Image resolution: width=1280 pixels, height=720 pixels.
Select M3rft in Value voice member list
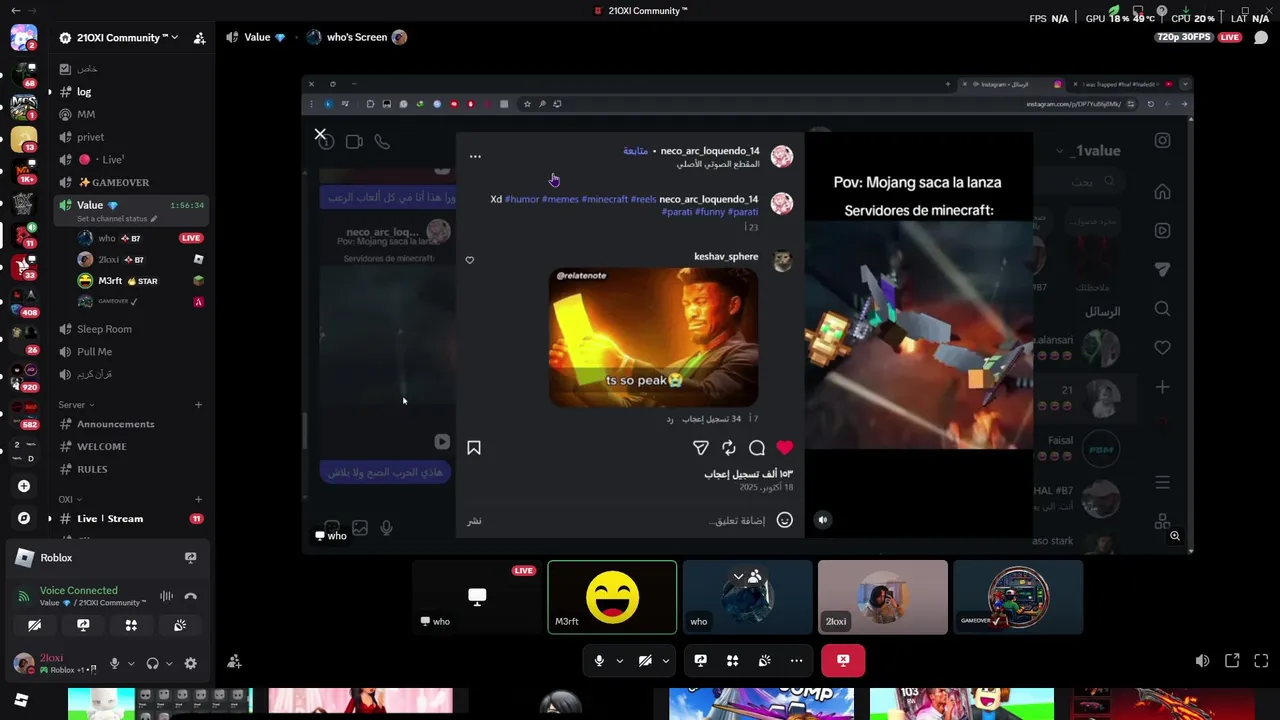tap(141, 281)
